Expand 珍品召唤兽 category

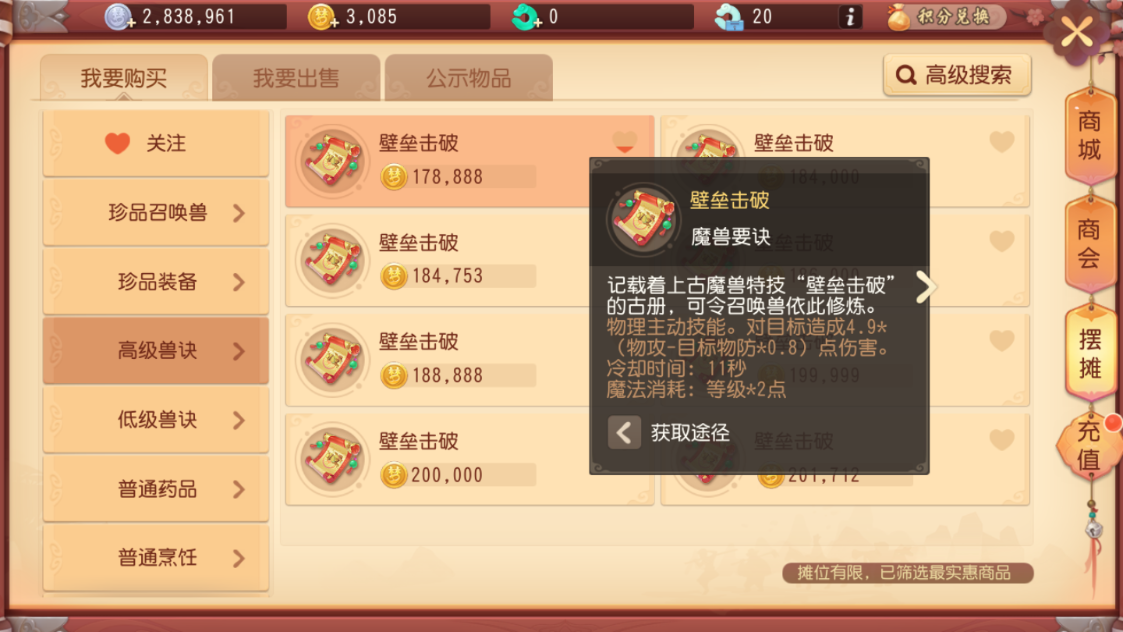coord(155,213)
